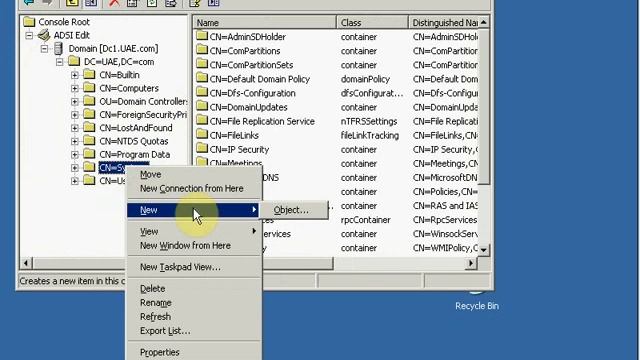Viewport: 640px width, 360px height.
Task: Expand the CN=LostAndFound node
Action: pos(75,128)
